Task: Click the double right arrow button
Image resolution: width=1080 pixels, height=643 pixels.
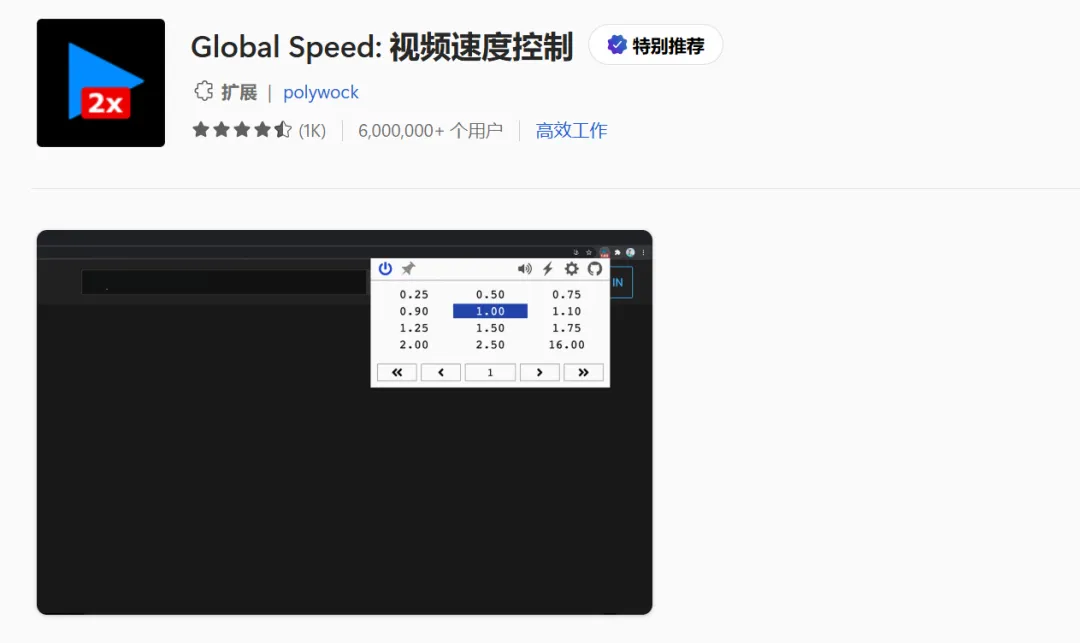Action: [583, 372]
